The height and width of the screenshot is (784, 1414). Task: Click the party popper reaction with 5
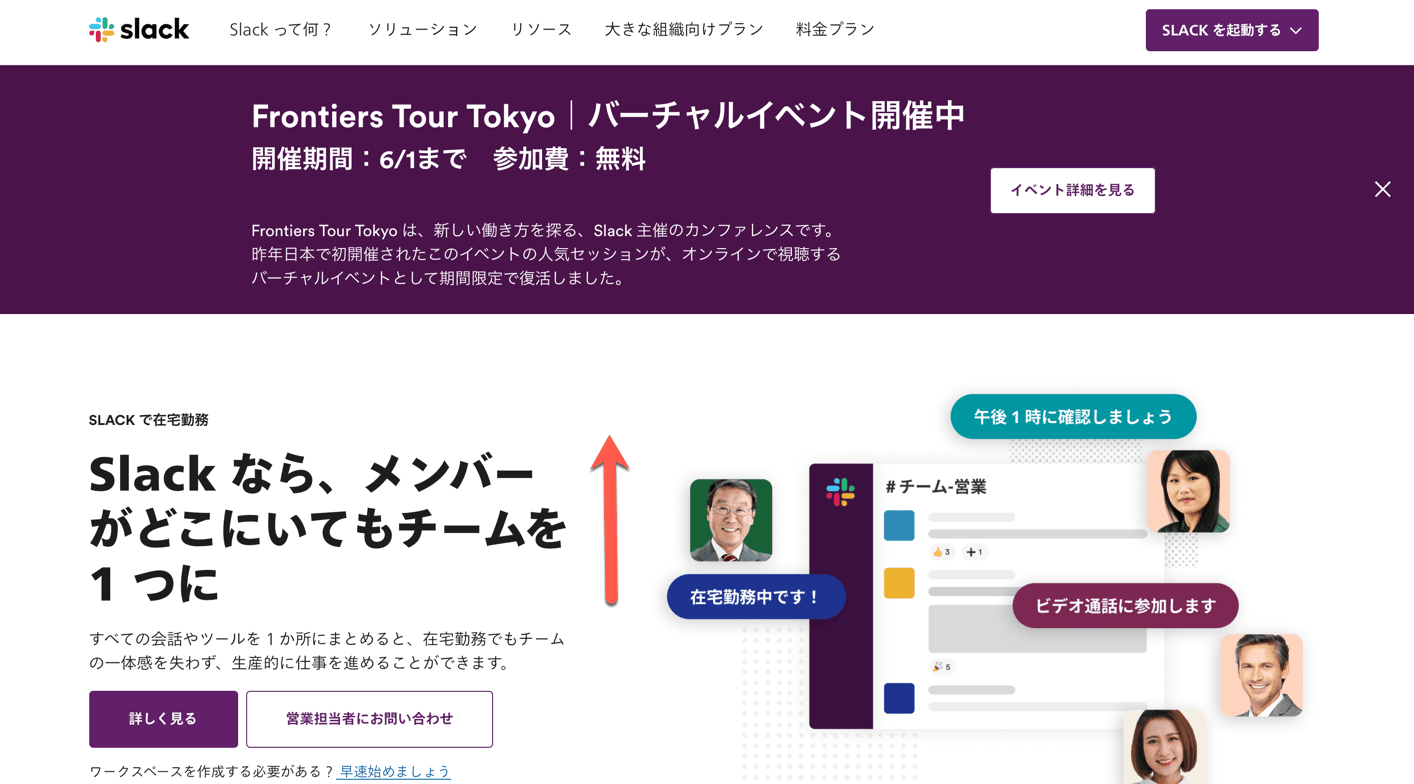pyautogui.click(x=941, y=667)
